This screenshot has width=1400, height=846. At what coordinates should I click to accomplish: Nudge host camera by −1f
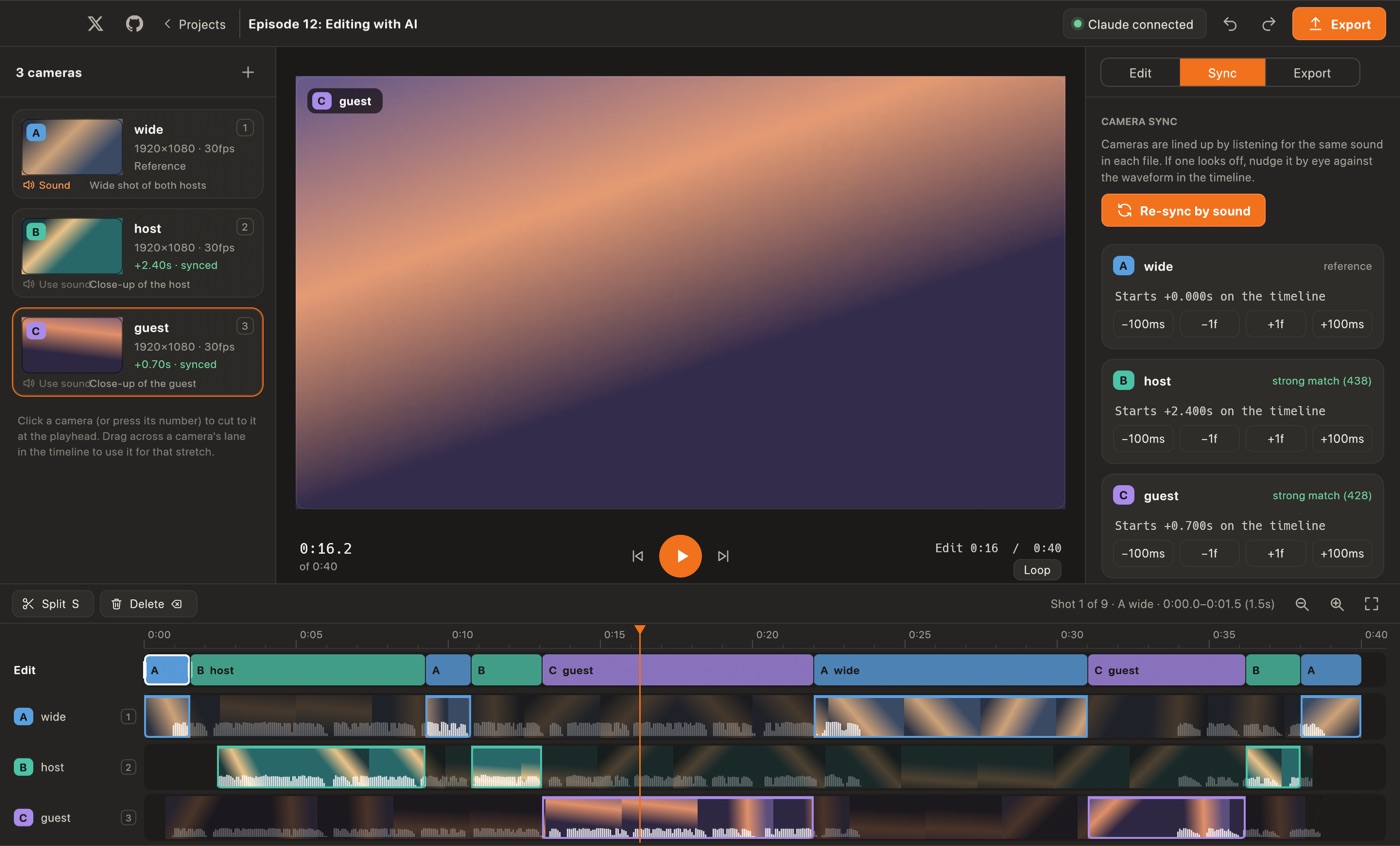1209,439
